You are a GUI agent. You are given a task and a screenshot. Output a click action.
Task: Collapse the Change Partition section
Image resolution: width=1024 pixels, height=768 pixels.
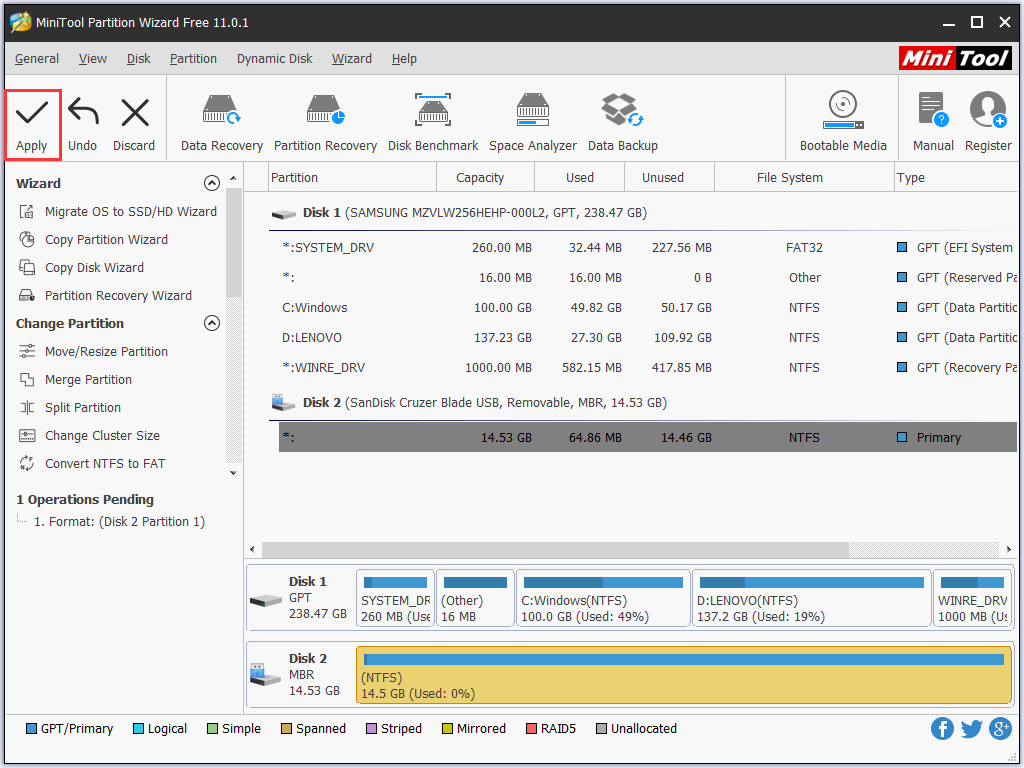point(212,323)
